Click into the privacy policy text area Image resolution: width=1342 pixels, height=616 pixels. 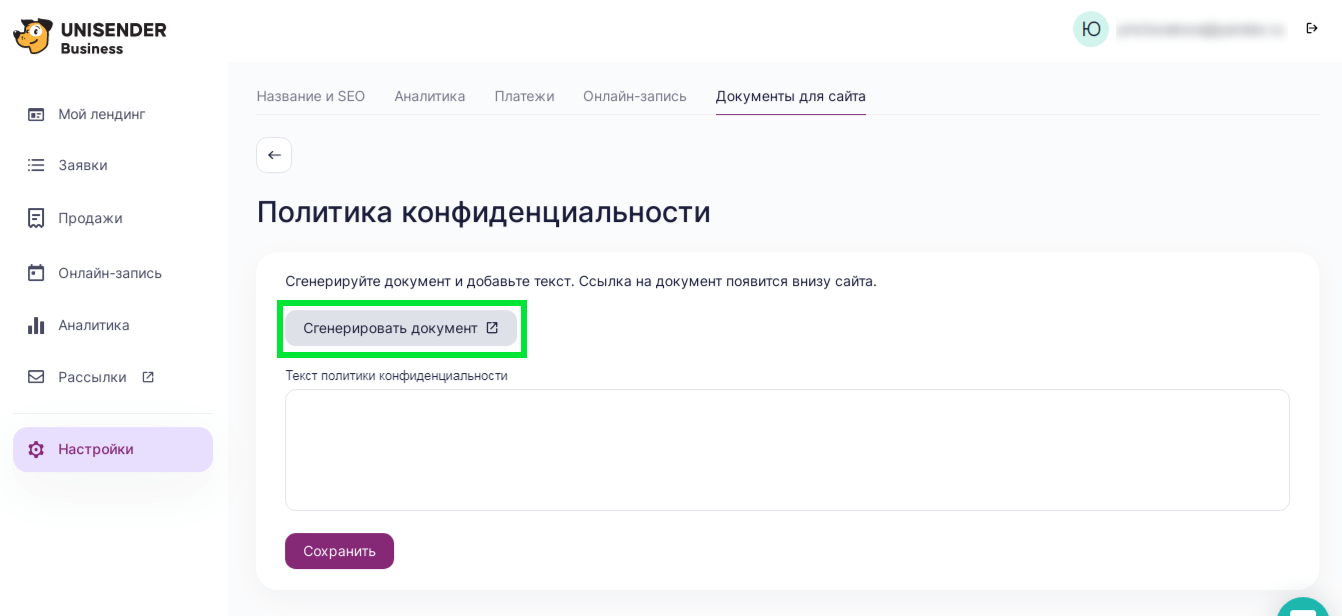[x=787, y=450]
